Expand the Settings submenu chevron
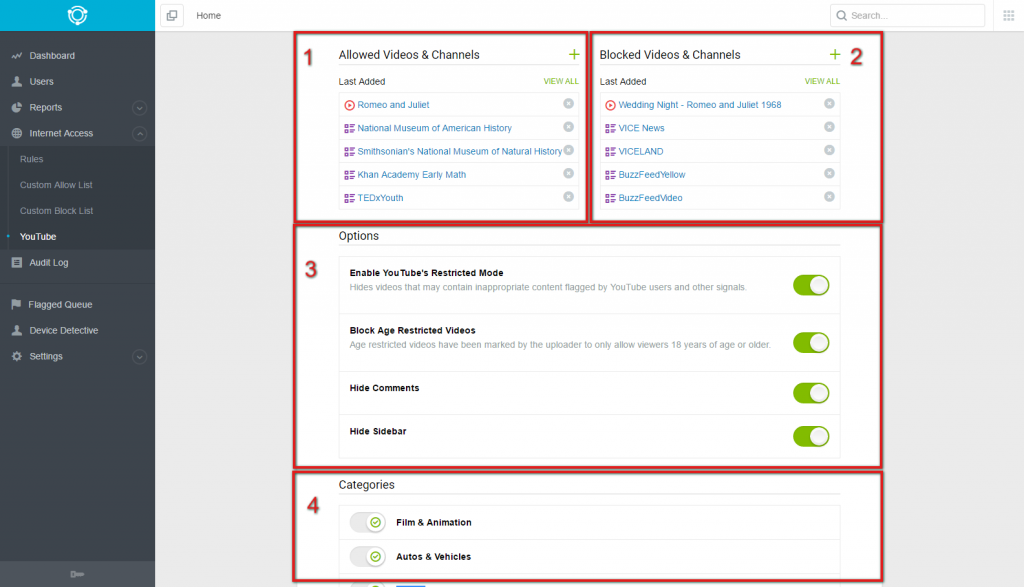Image resolution: width=1024 pixels, height=587 pixels. (139, 357)
